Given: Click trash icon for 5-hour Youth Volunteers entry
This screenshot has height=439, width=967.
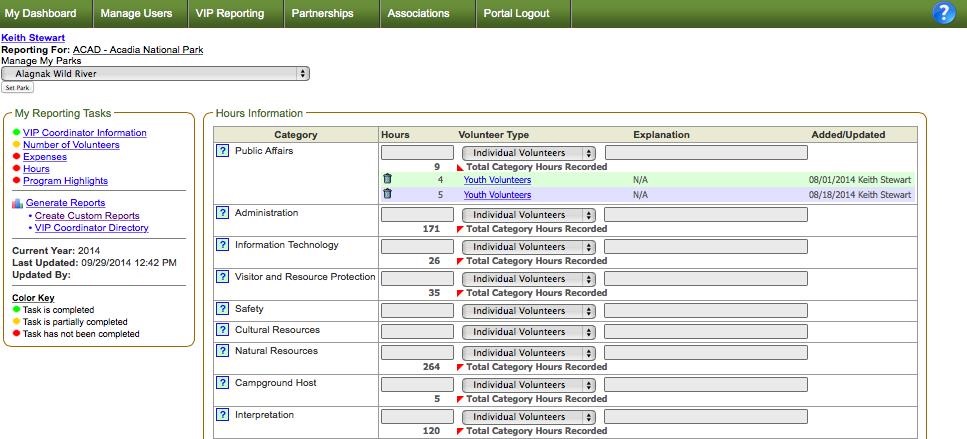Looking at the screenshot, I should pyautogui.click(x=388, y=194).
